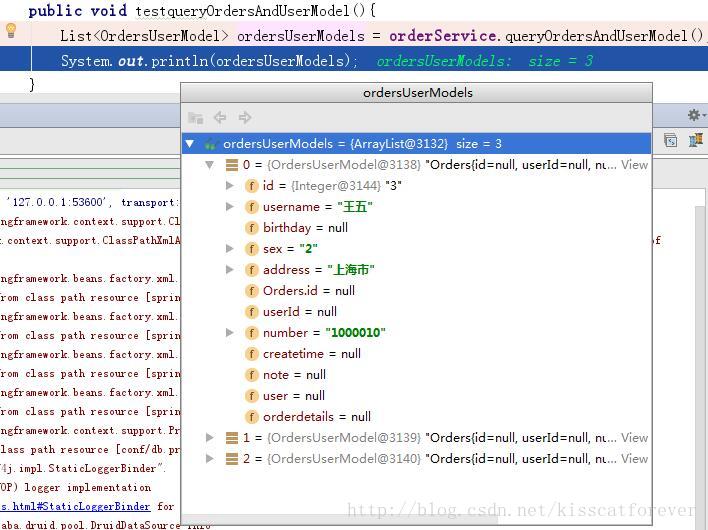Screen dimensions: 708x530
Task: Click the field icon beside orderdetails
Action: coord(251,417)
